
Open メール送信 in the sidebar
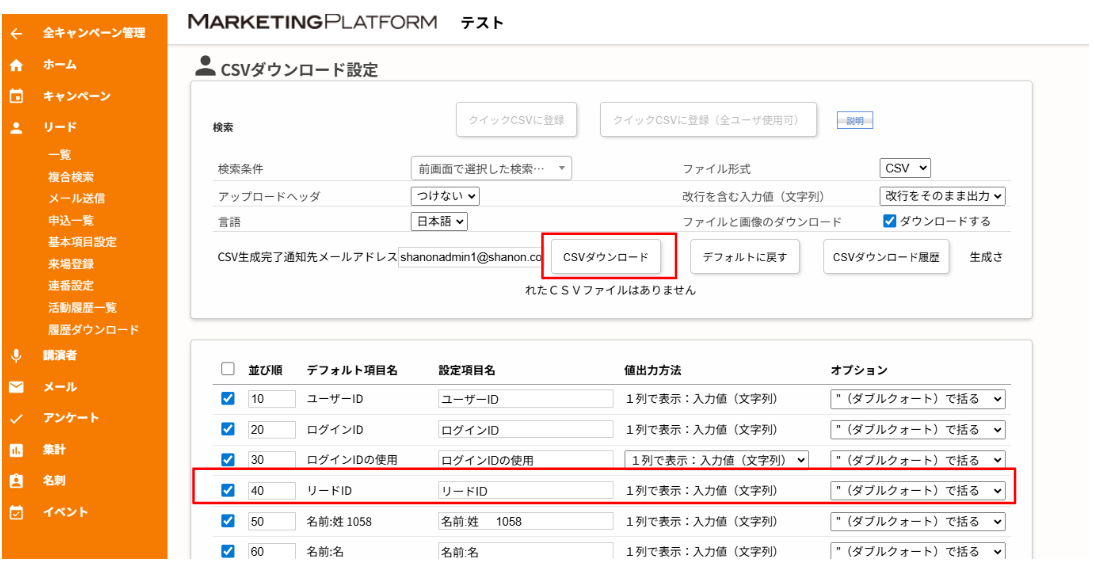point(76,198)
